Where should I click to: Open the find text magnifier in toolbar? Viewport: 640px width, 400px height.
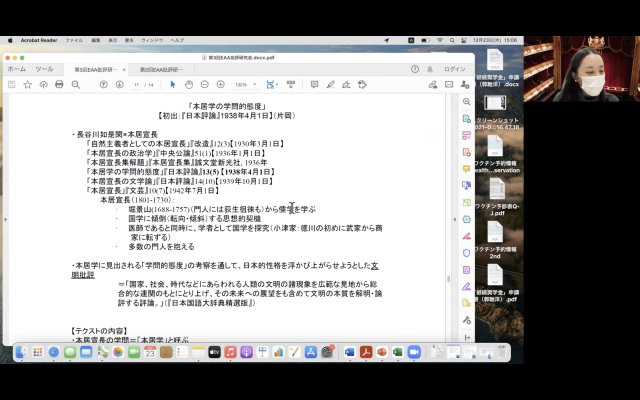(76, 84)
